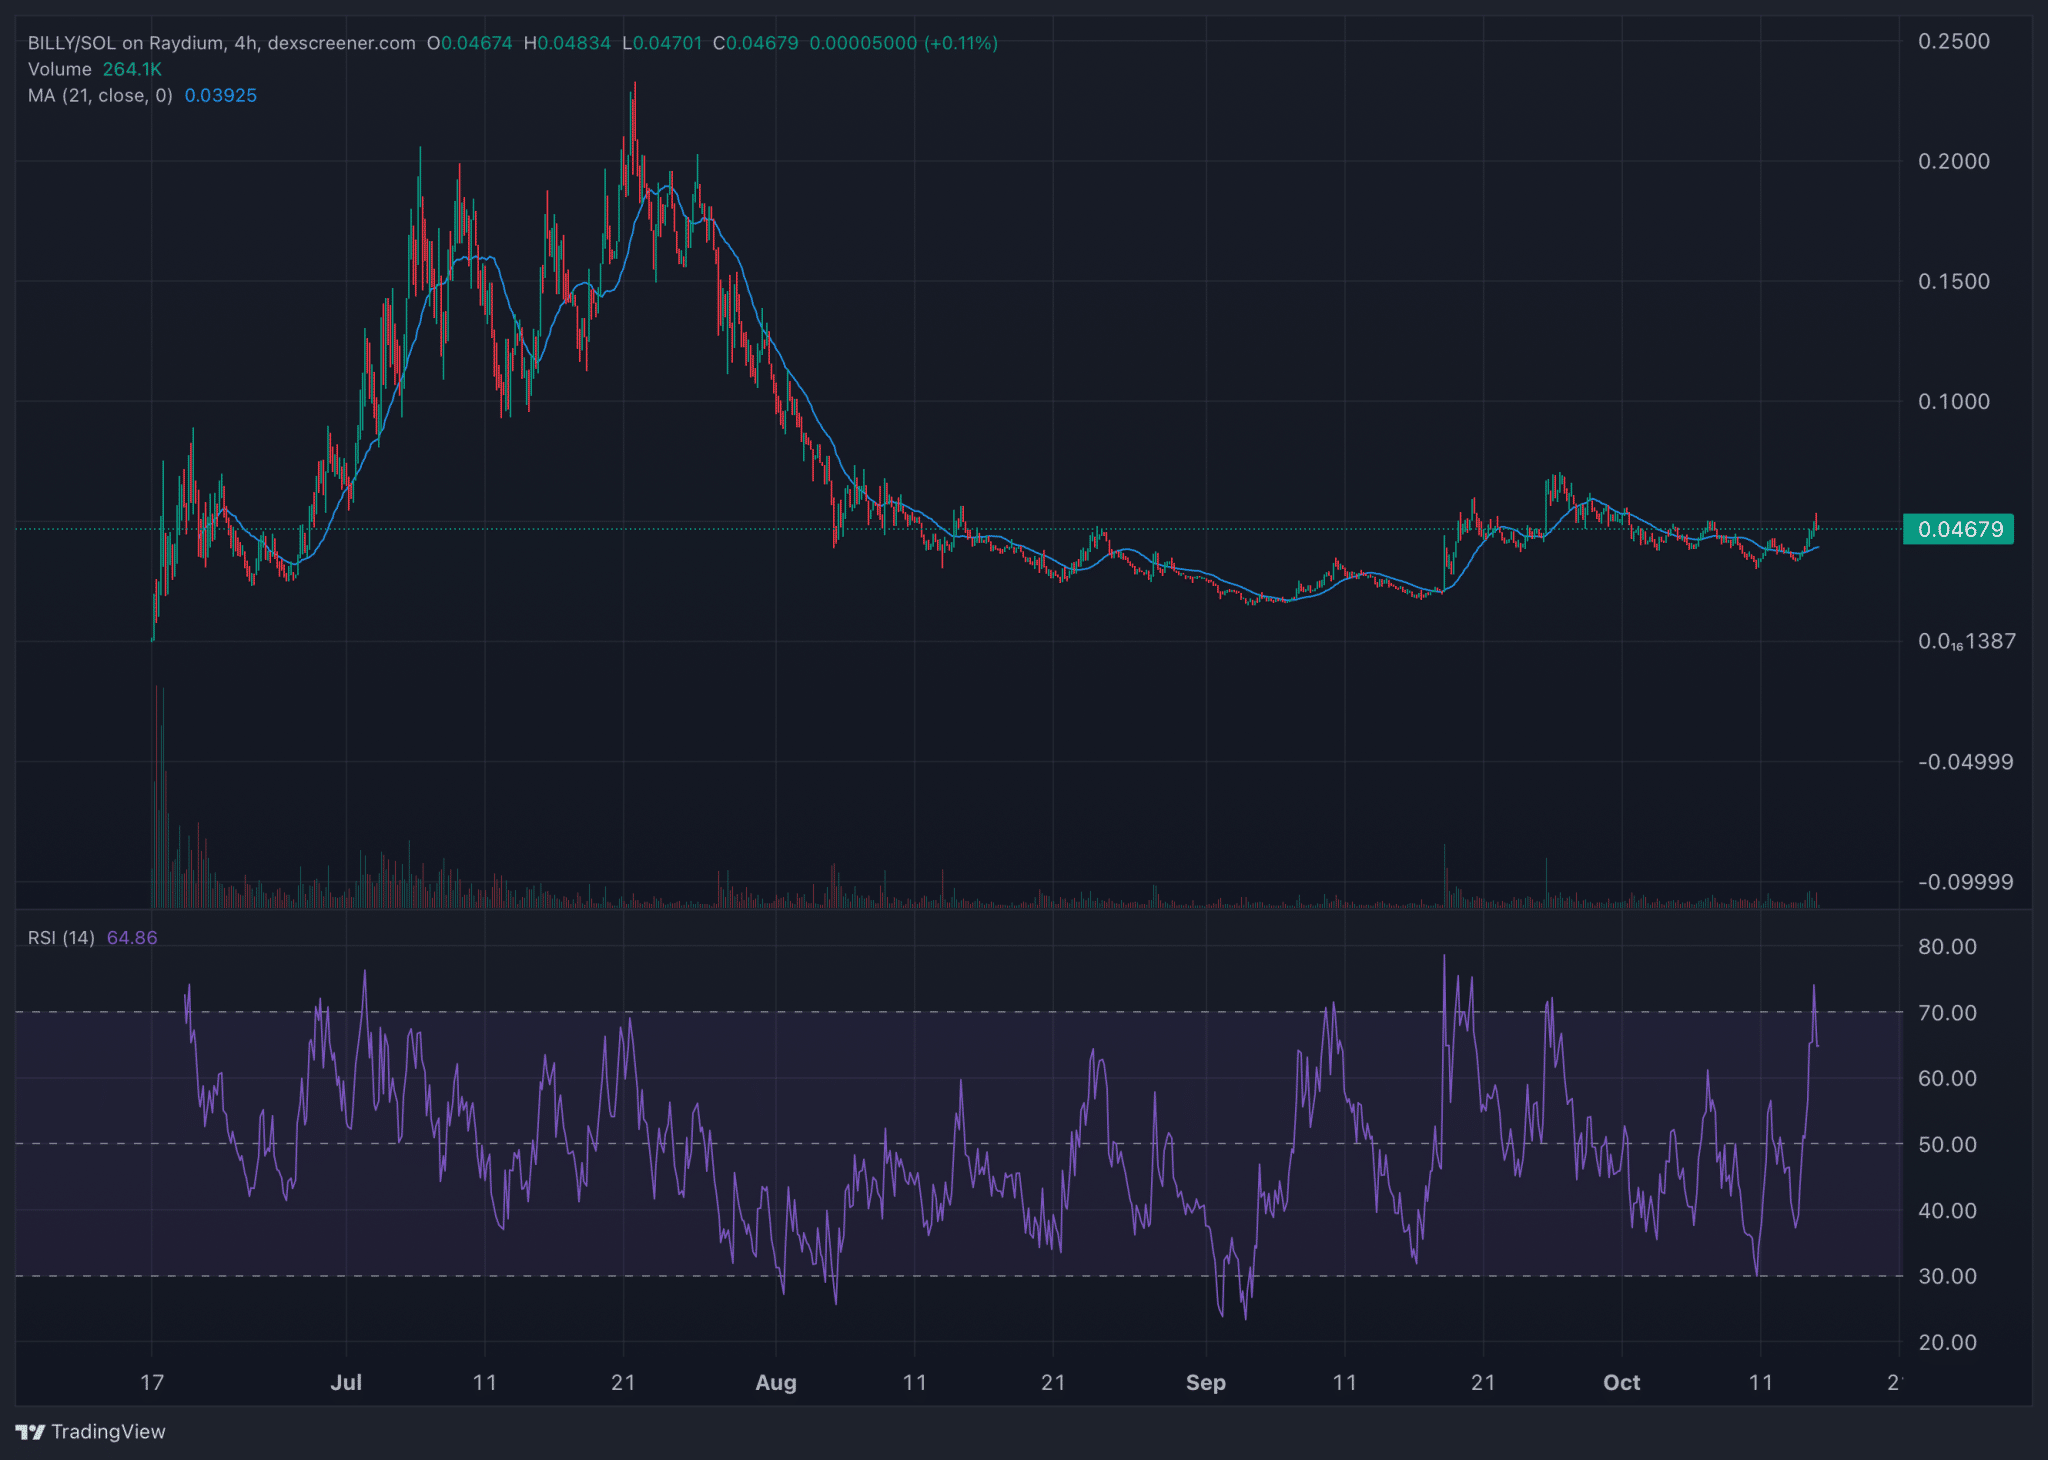Image resolution: width=2048 pixels, height=1460 pixels.
Task: Click the RSI value 64.86
Action: coord(132,938)
